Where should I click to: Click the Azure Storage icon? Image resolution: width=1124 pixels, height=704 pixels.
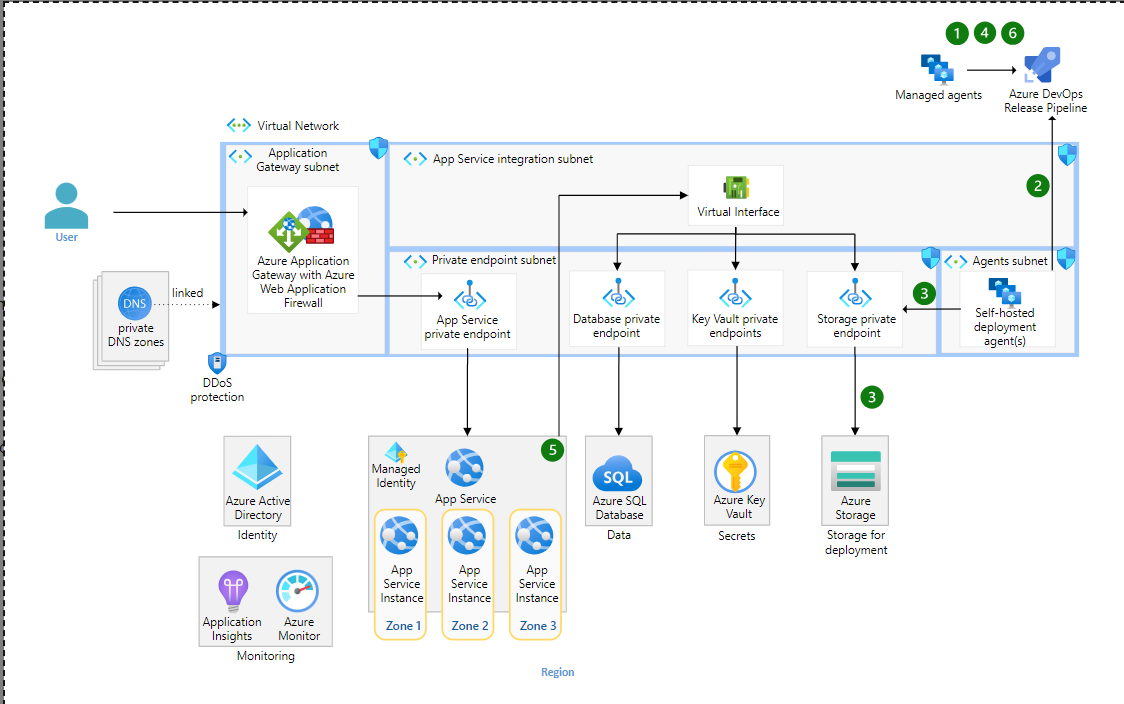(x=855, y=470)
